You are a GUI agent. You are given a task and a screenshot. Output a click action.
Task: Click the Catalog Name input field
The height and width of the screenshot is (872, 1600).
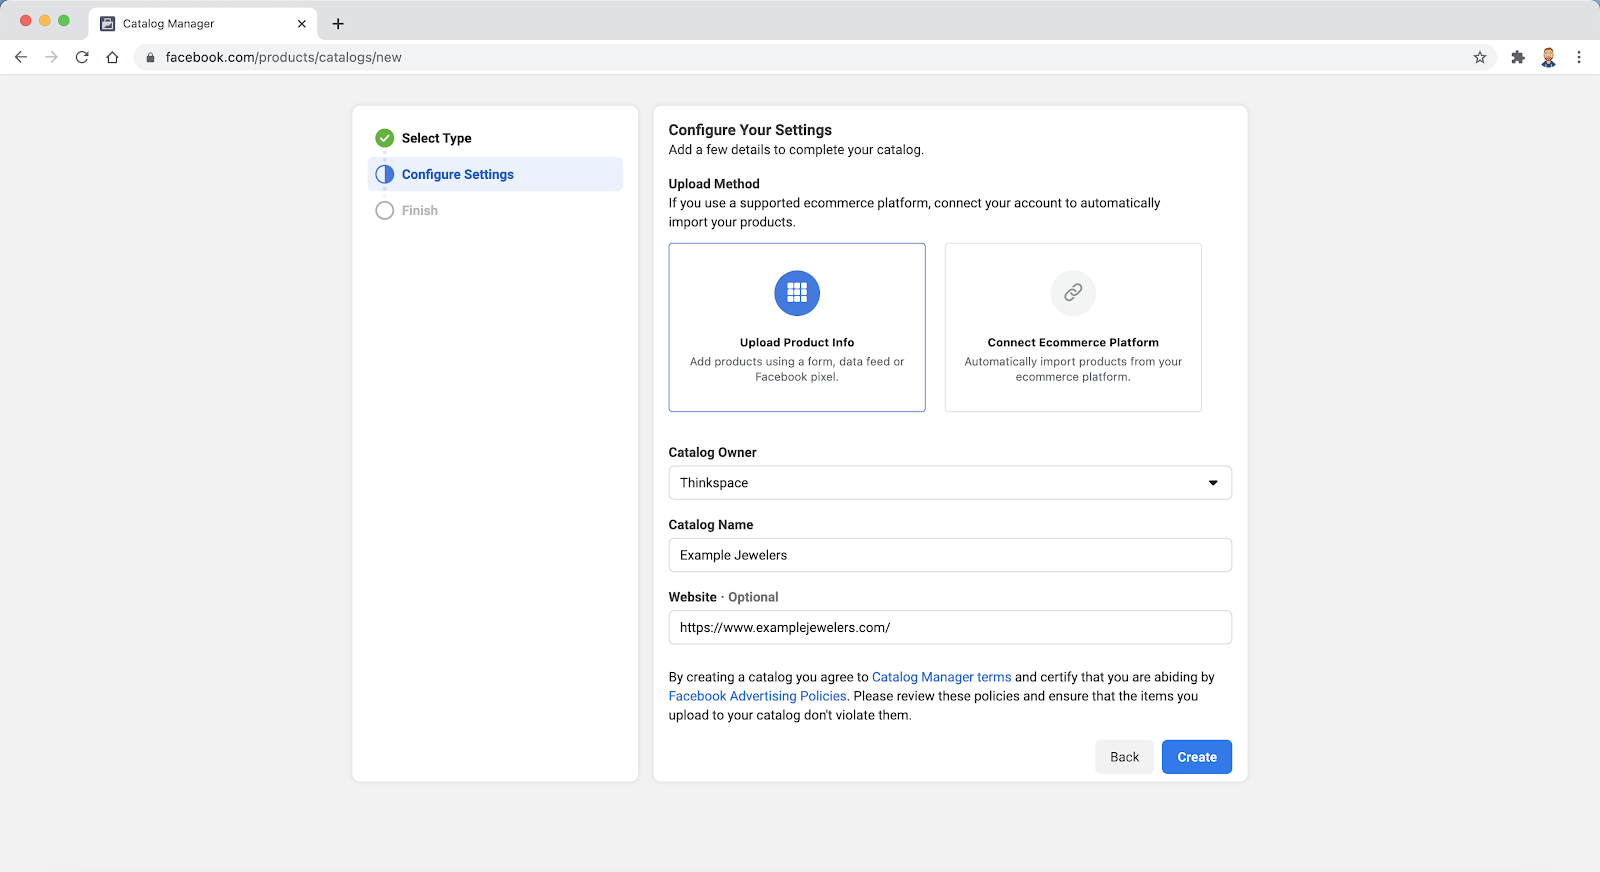pyautogui.click(x=950, y=555)
